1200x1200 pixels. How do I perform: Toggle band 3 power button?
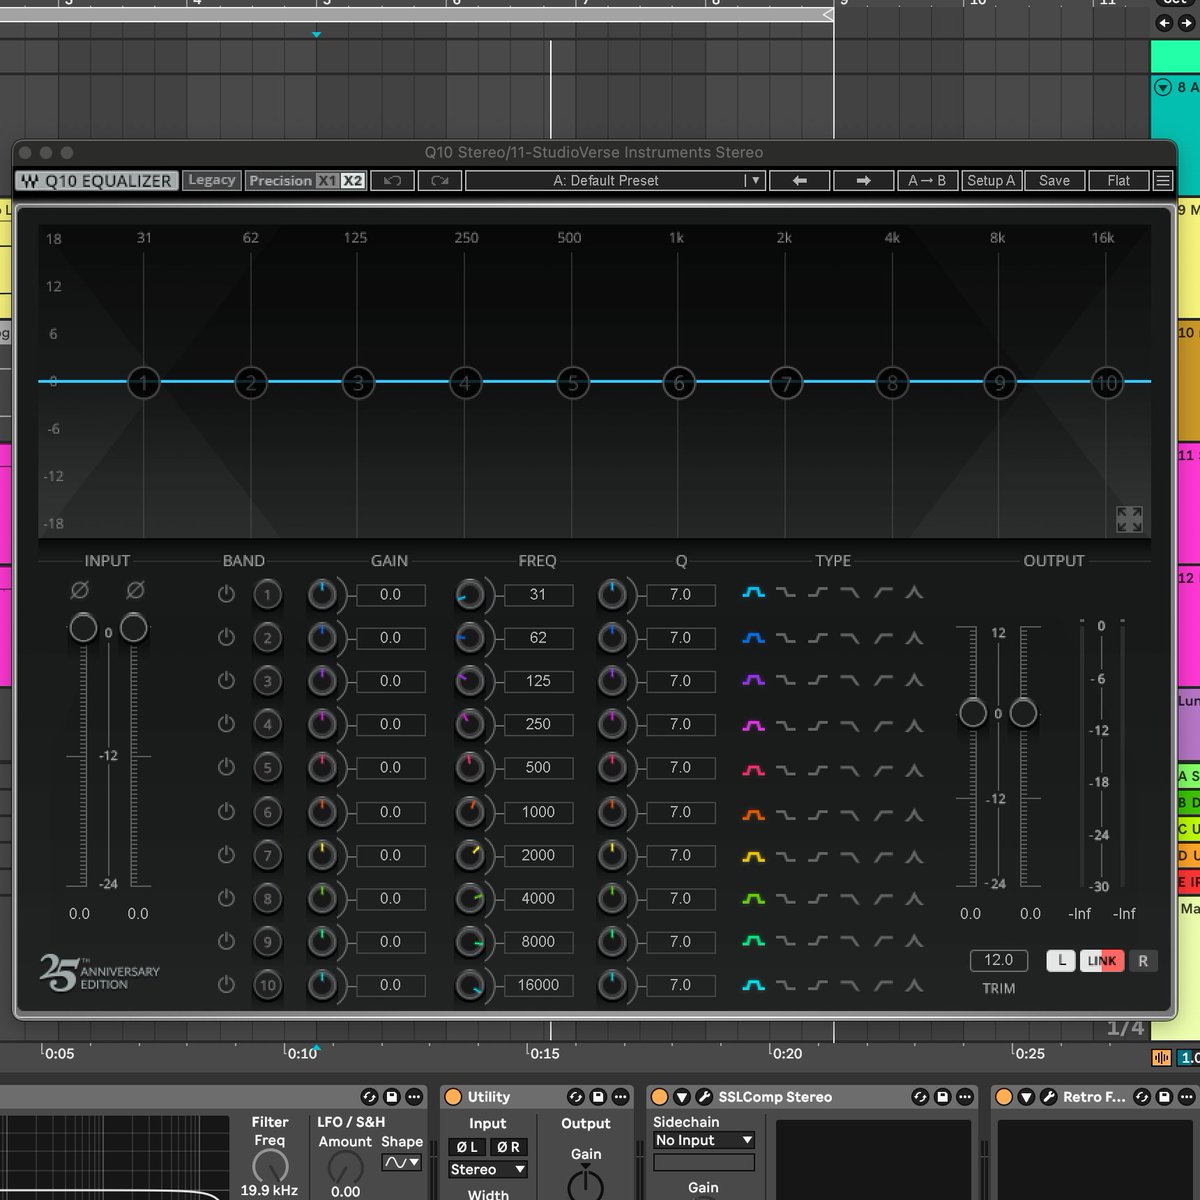[x=226, y=681]
